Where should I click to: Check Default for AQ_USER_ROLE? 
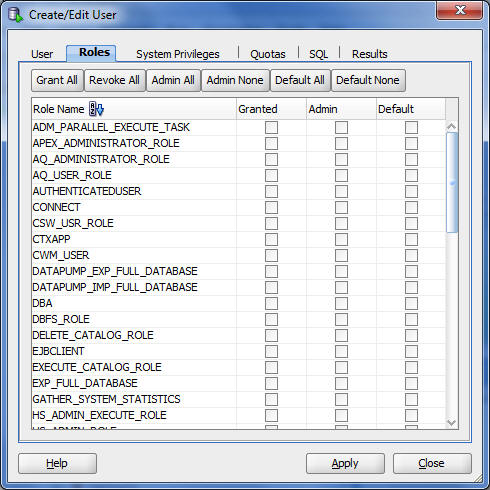(411, 176)
